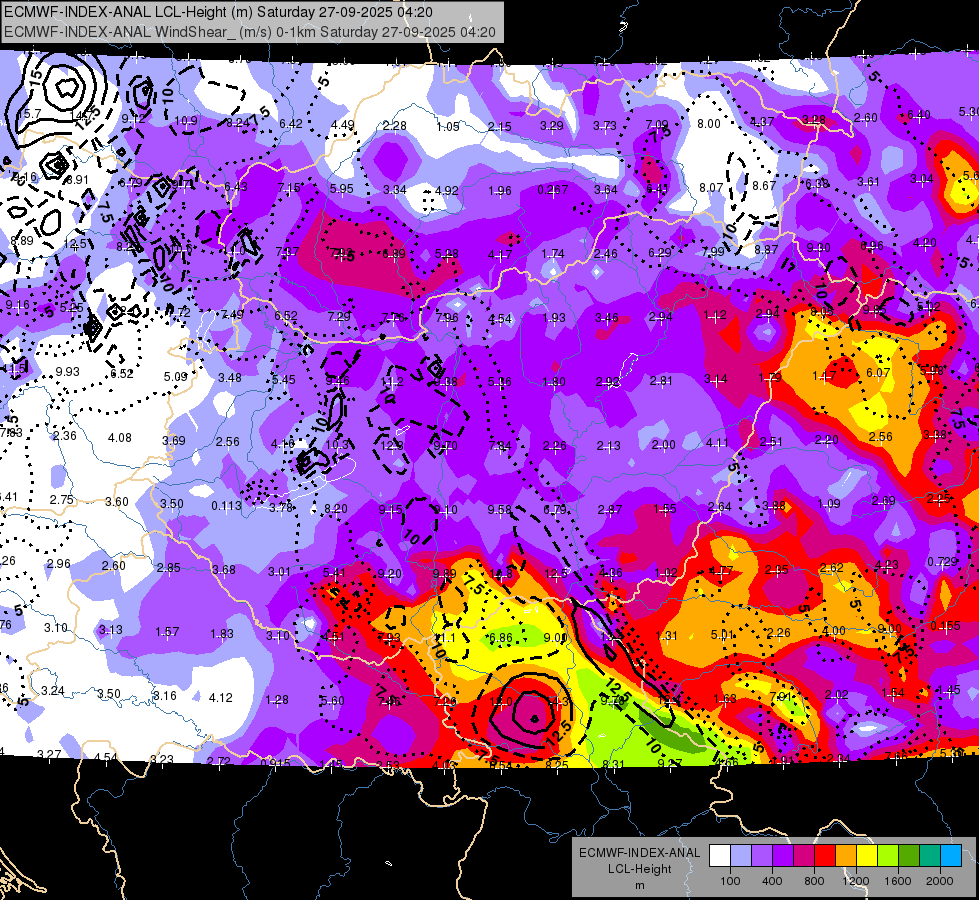Click the map value '6.42'
979x900 pixels.
[x=291, y=124]
